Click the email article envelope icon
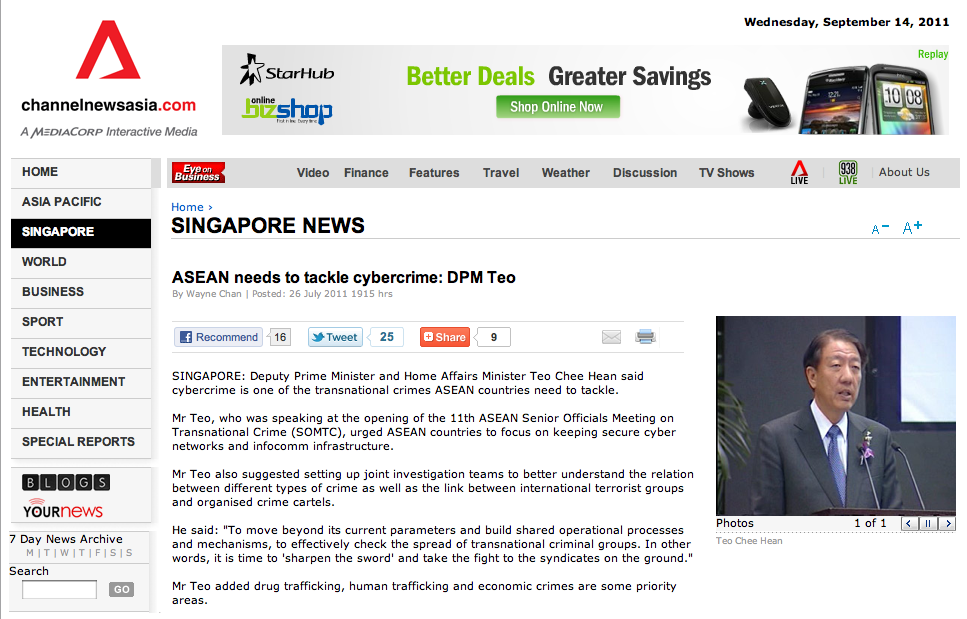This screenshot has width=967, height=619. [611, 337]
